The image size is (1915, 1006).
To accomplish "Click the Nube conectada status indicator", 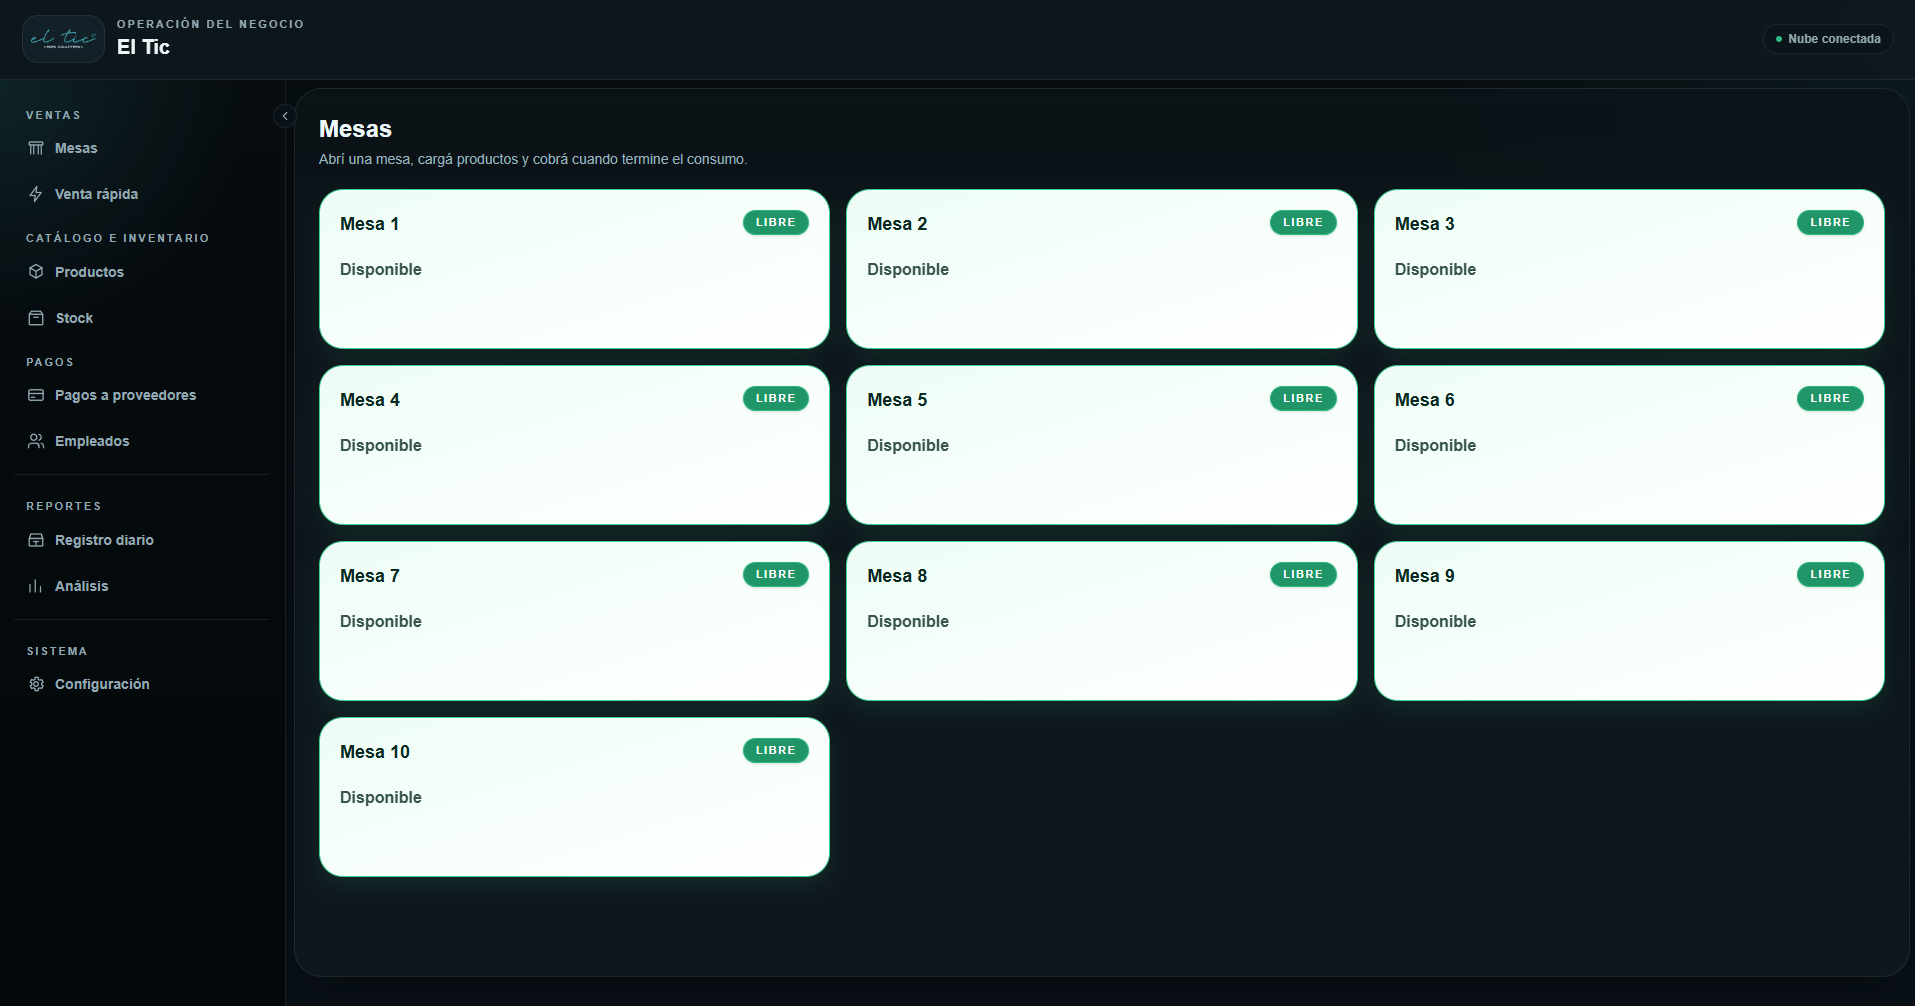I will 1828,39.
